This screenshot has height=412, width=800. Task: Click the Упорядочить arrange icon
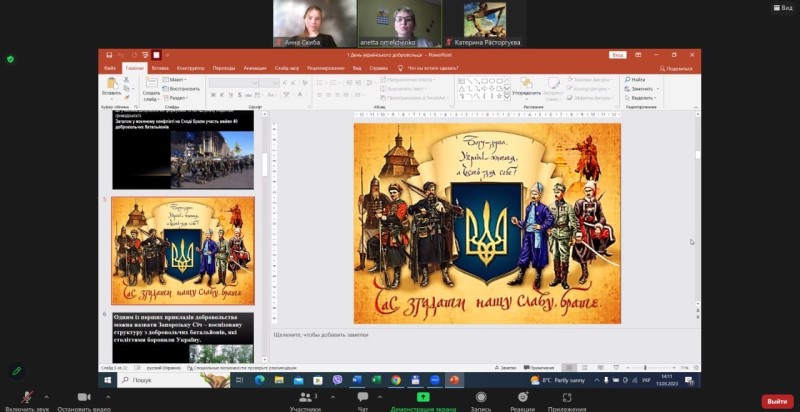(x=526, y=83)
